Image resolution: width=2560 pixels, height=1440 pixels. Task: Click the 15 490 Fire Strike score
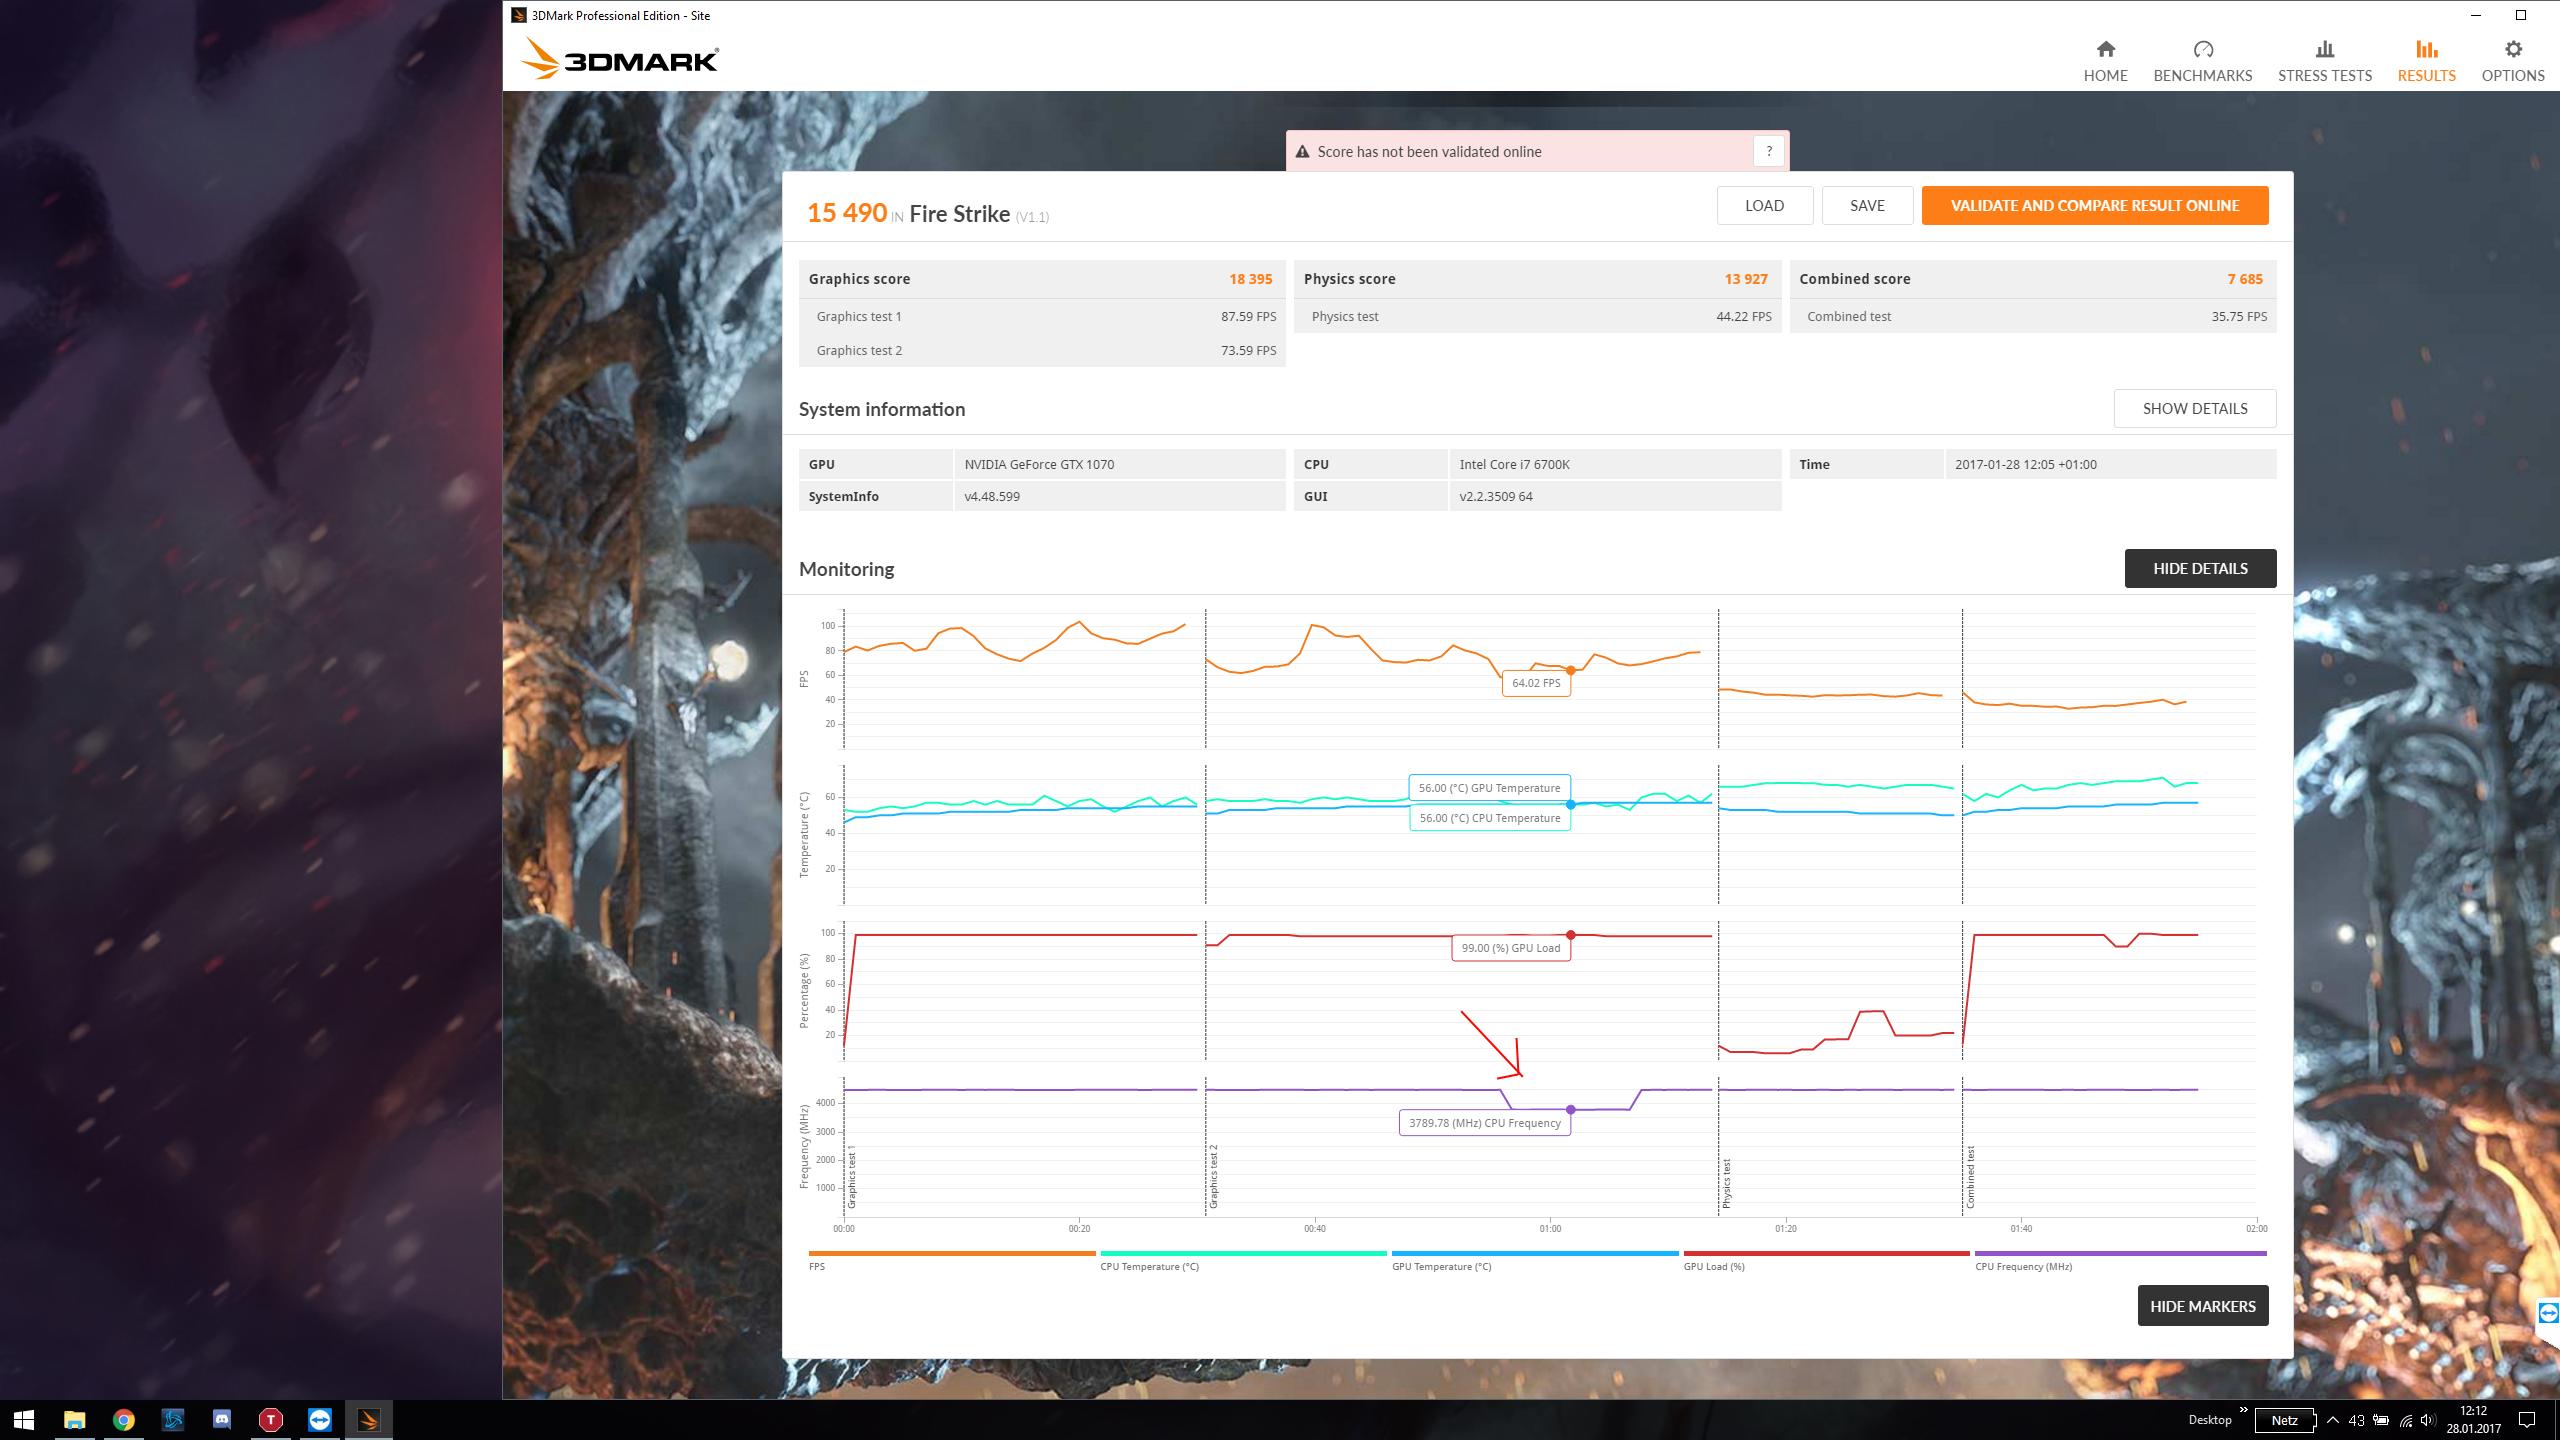coord(847,213)
